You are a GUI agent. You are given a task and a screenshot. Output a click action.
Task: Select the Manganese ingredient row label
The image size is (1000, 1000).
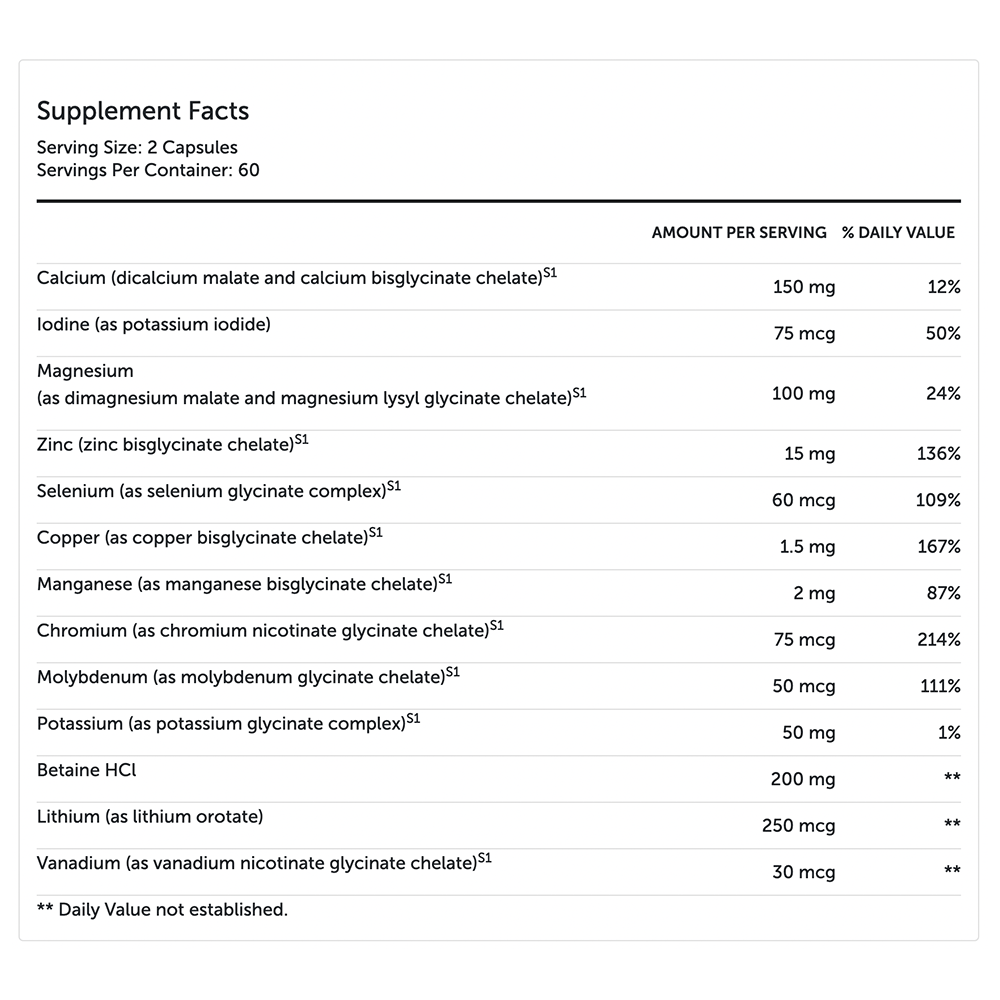[237, 584]
